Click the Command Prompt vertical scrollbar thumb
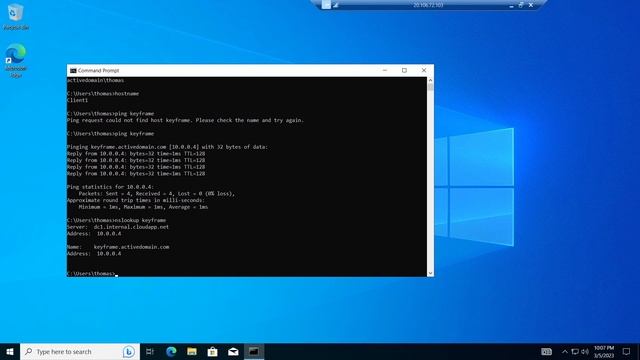Image resolution: width=640 pixels, height=360 pixels. 430,87
